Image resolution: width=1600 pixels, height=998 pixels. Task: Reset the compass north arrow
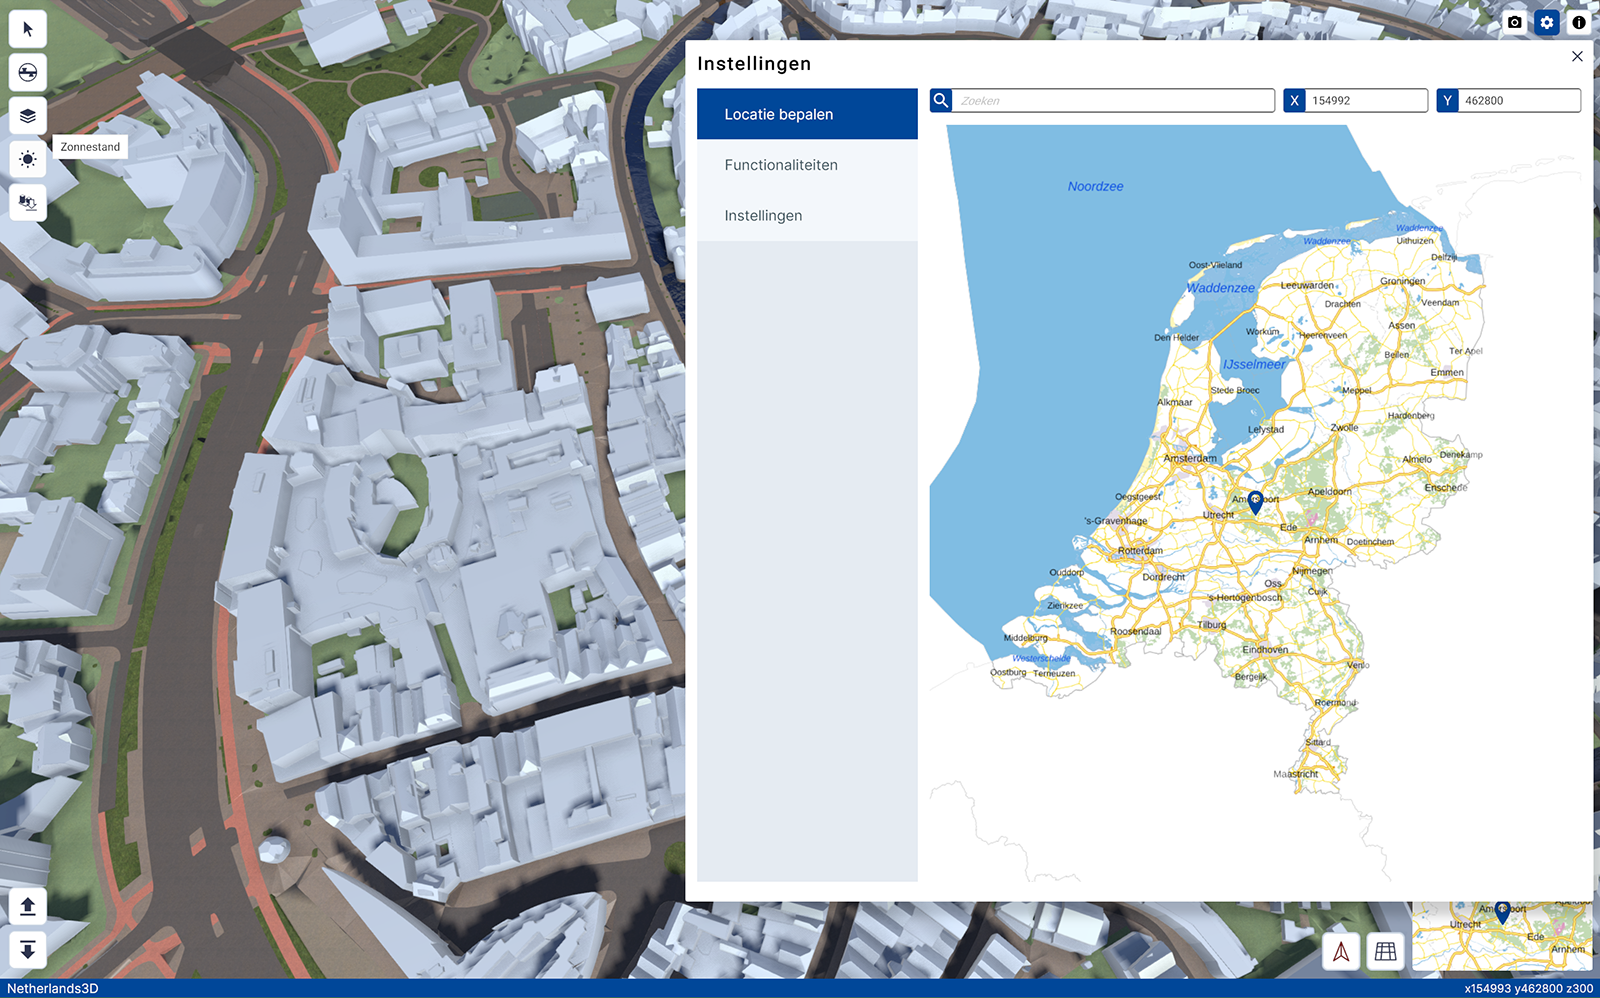(x=1341, y=951)
